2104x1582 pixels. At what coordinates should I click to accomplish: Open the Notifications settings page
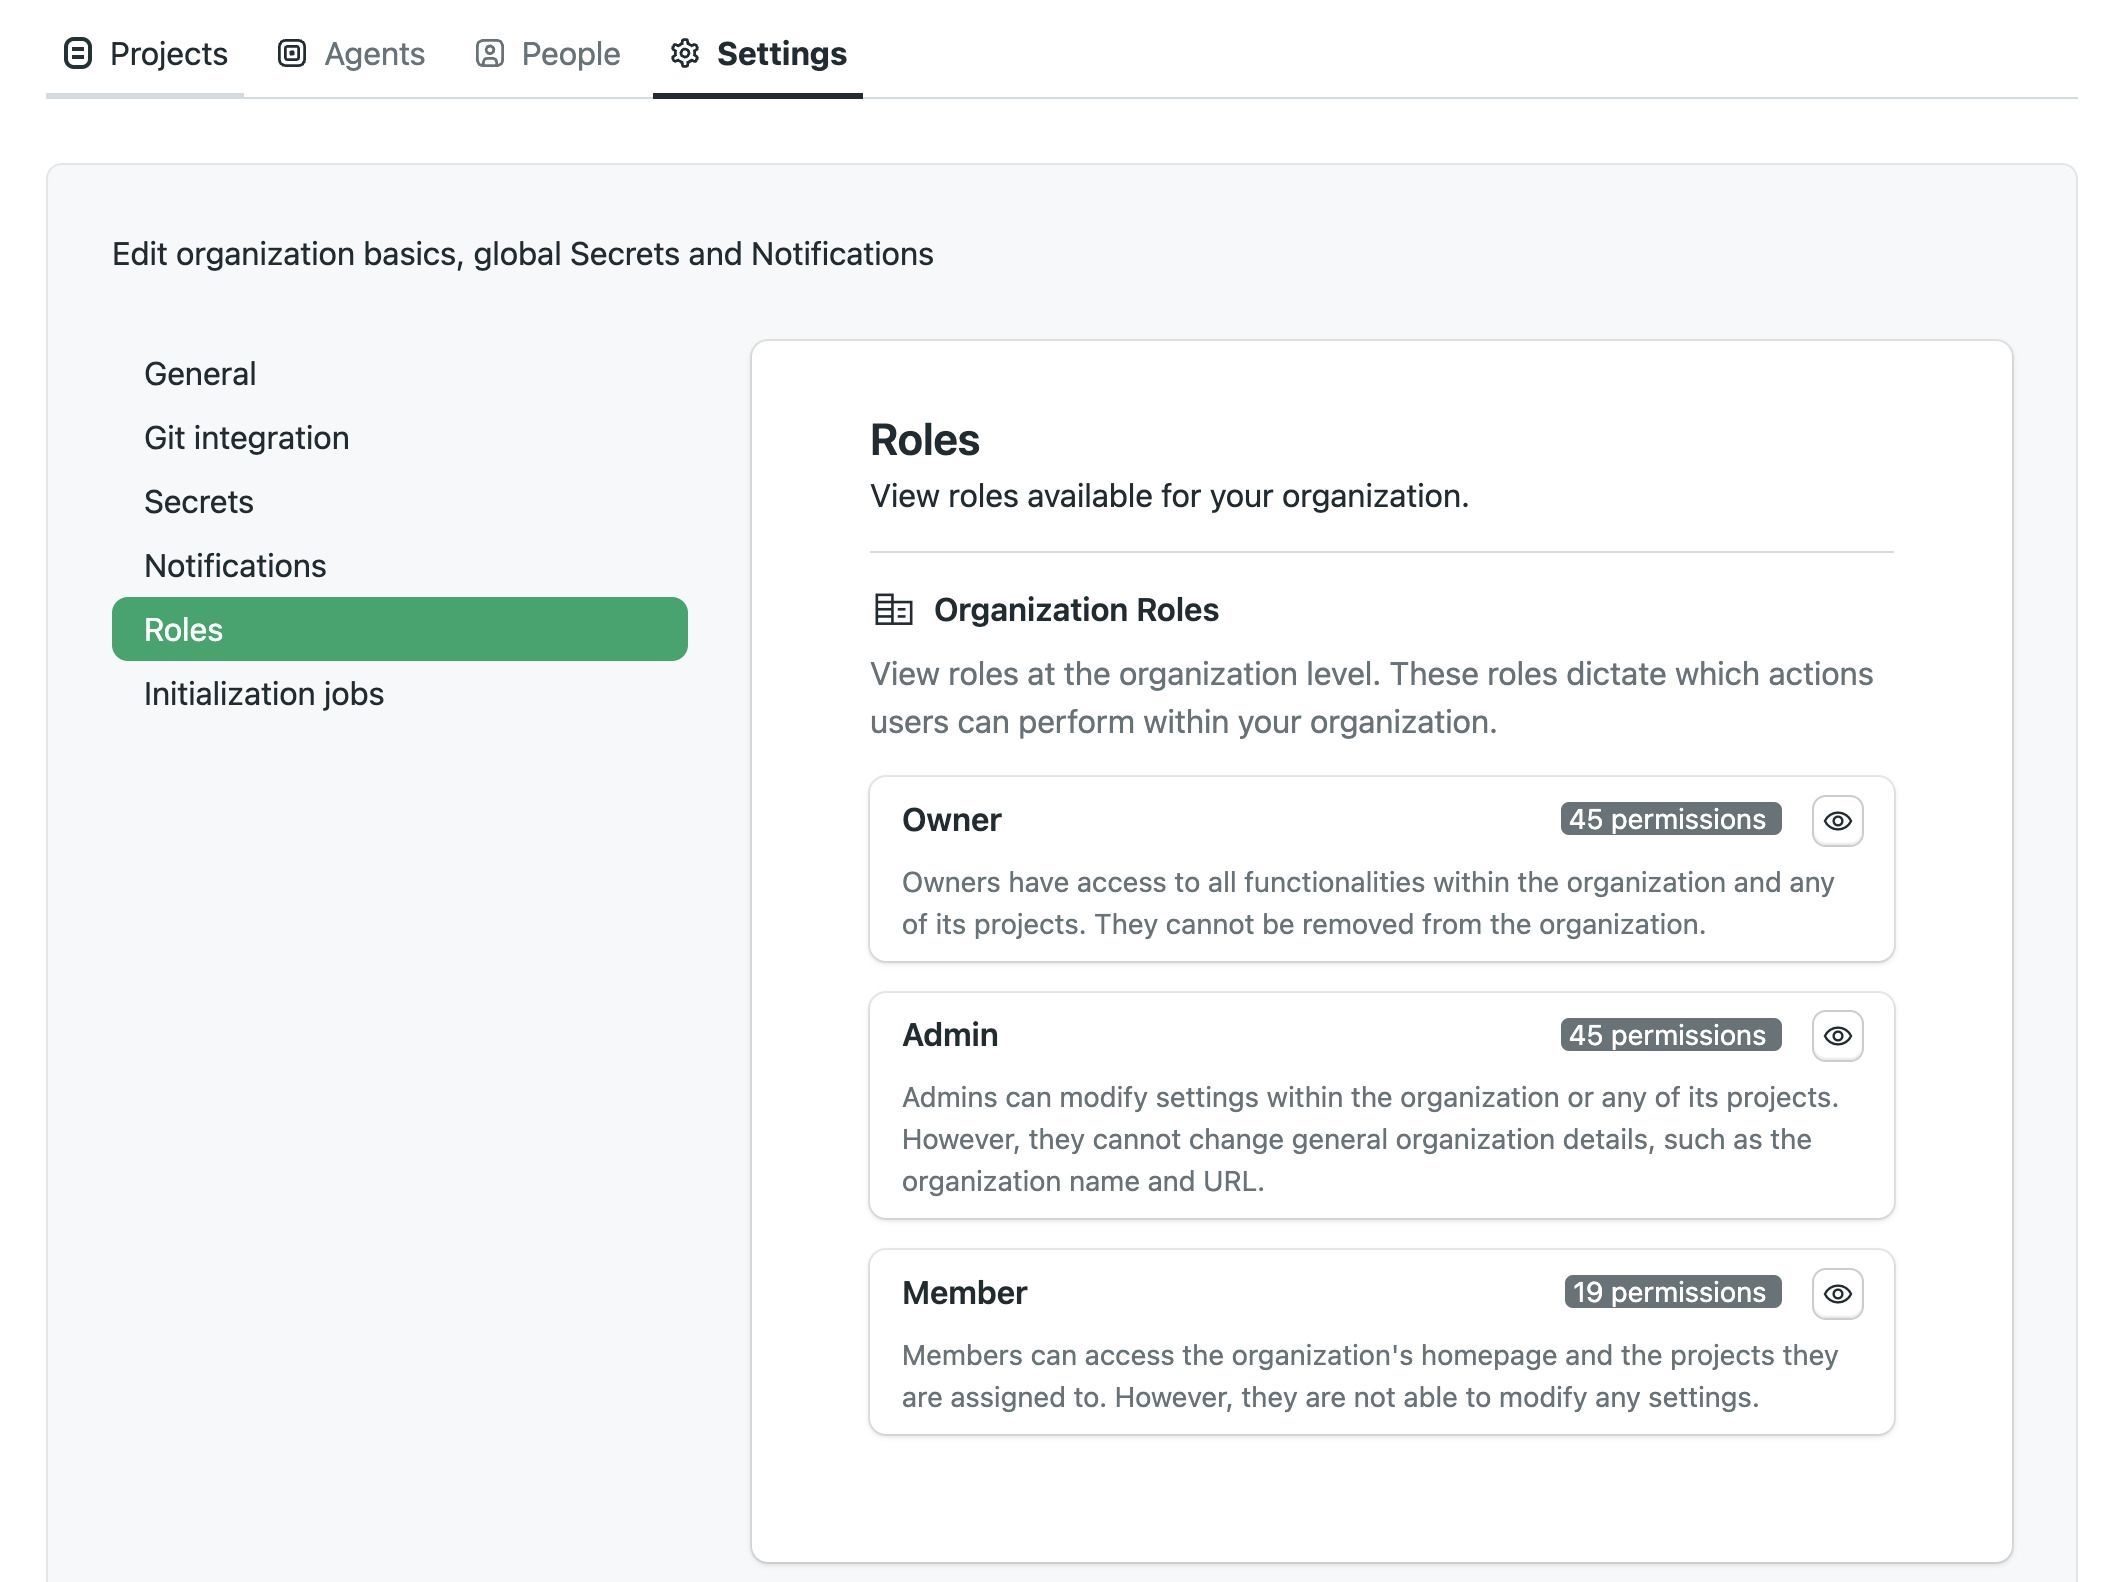click(x=400, y=565)
